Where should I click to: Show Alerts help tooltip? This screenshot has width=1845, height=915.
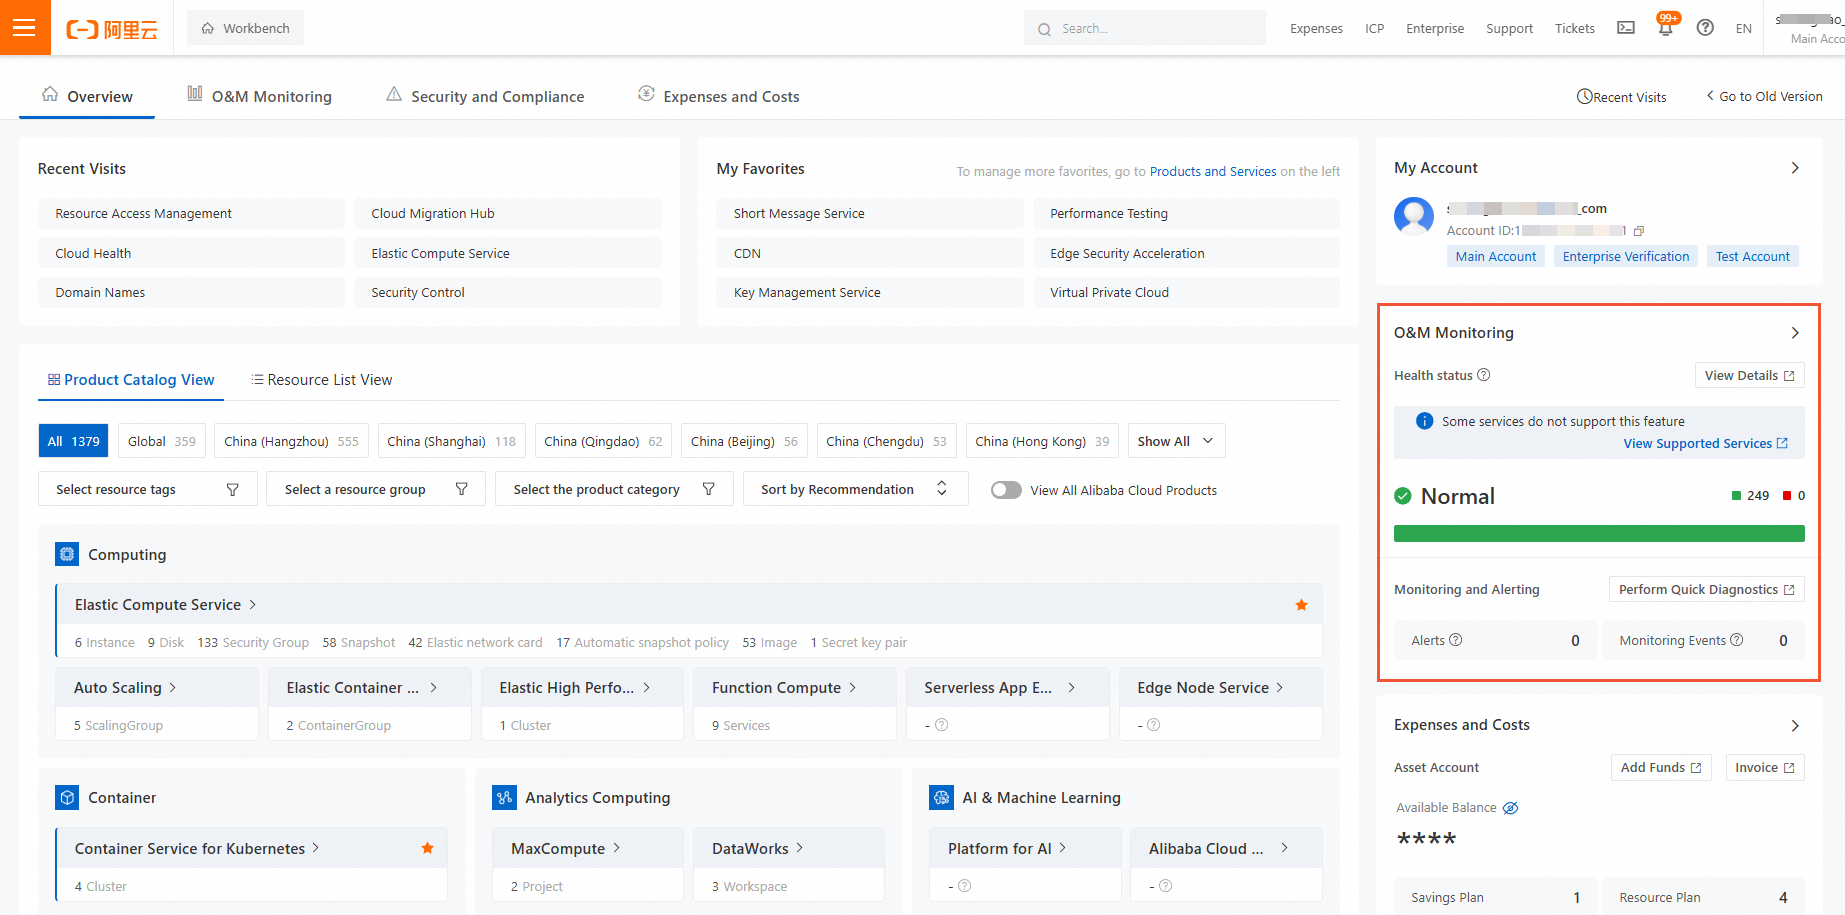[1456, 640]
